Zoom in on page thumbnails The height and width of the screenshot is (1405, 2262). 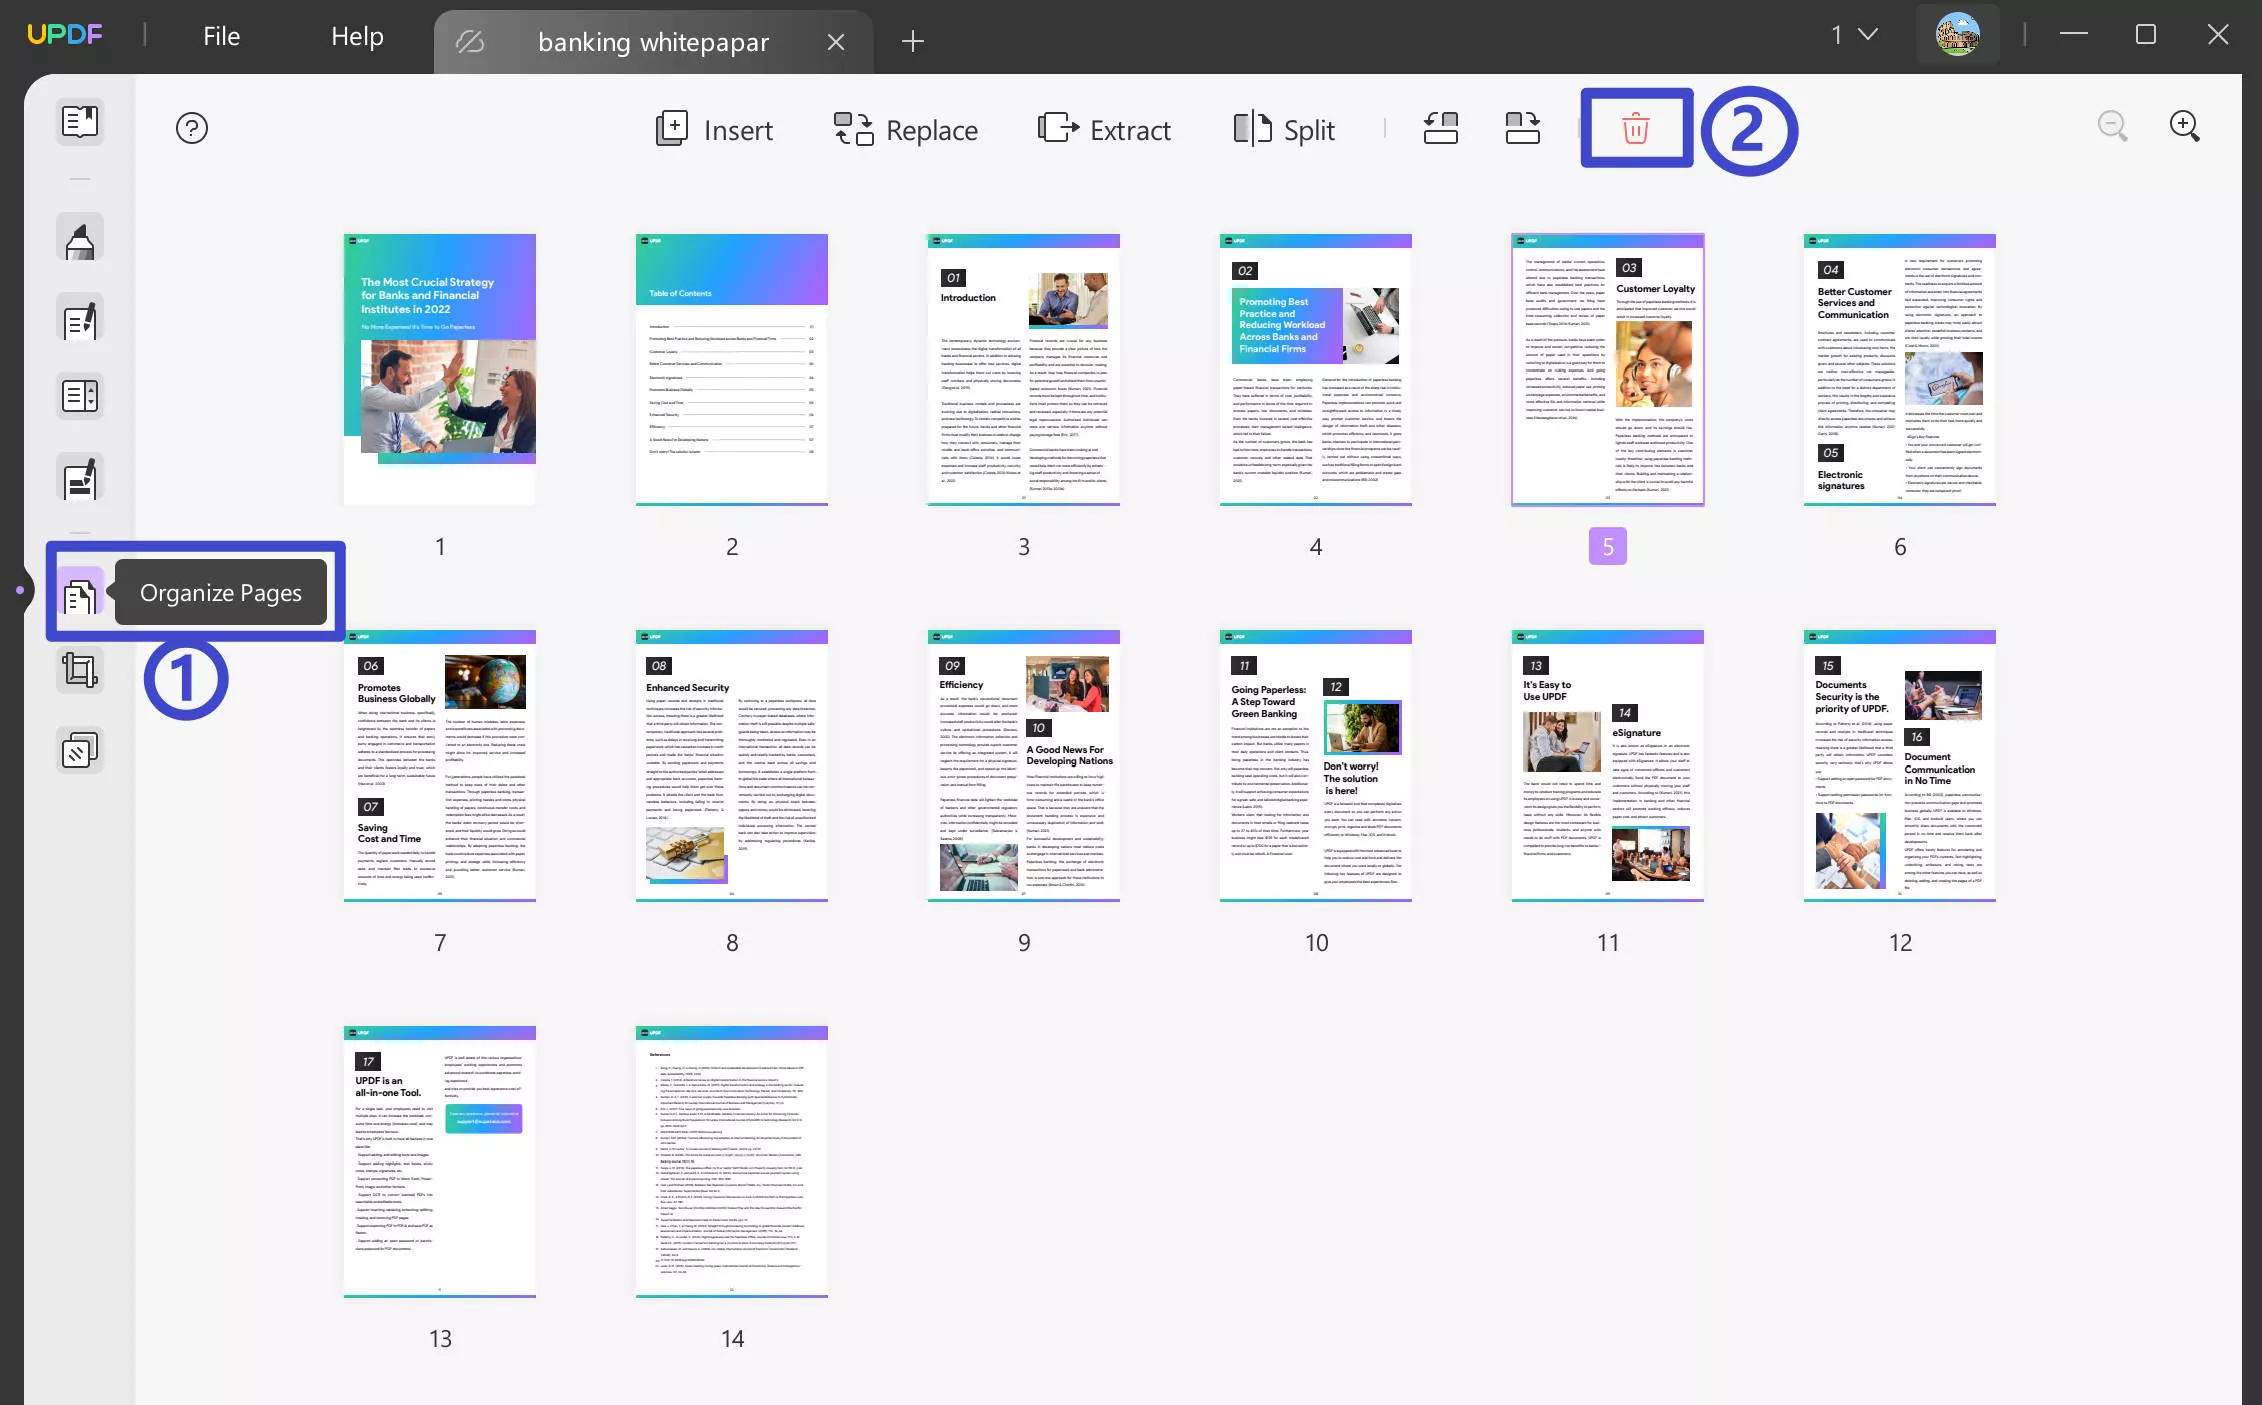[2184, 126]
